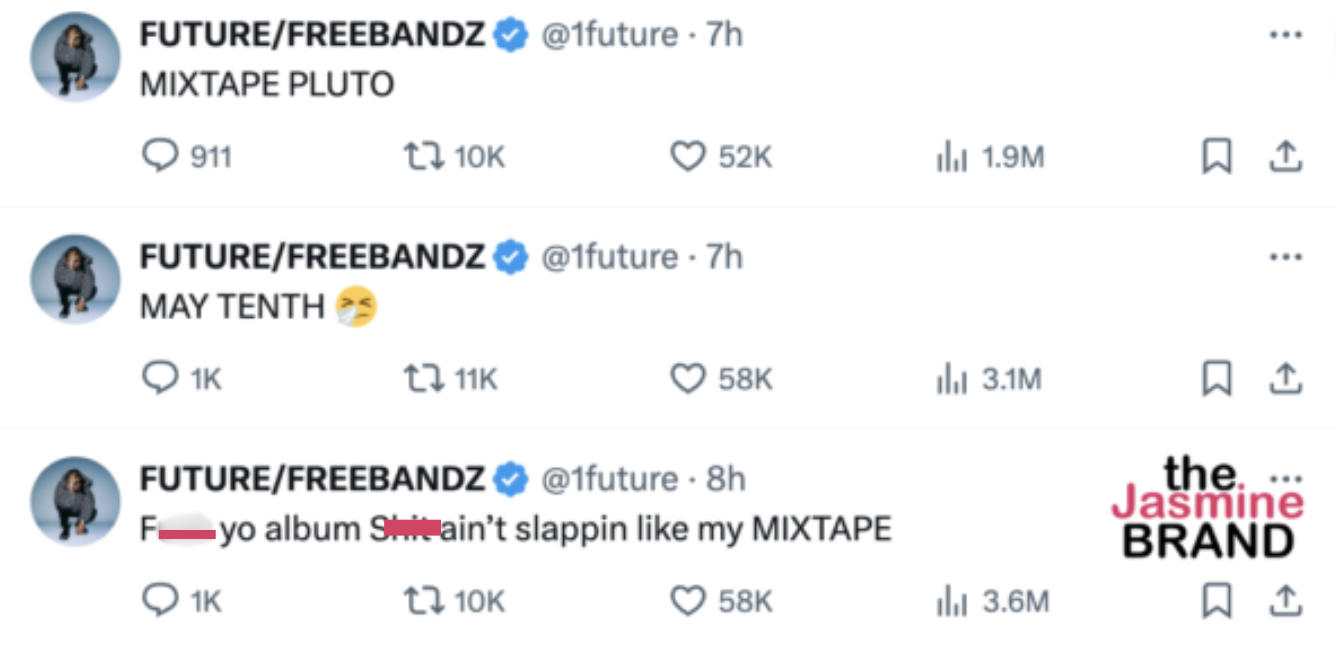Click the share icon on the bottom tweet

click(x=1287, y=601)
